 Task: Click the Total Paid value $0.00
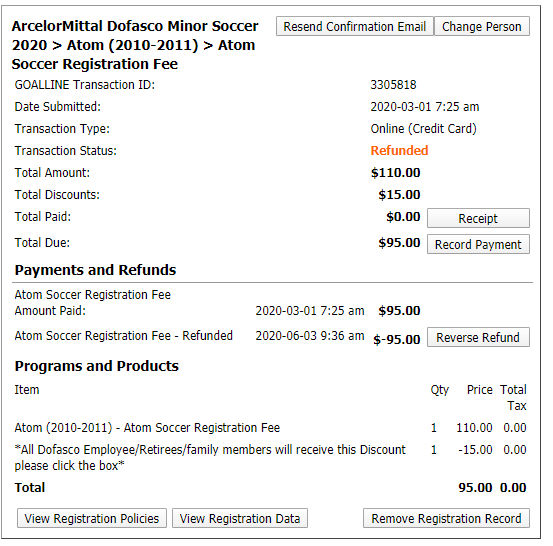click(x=403, y=217)
